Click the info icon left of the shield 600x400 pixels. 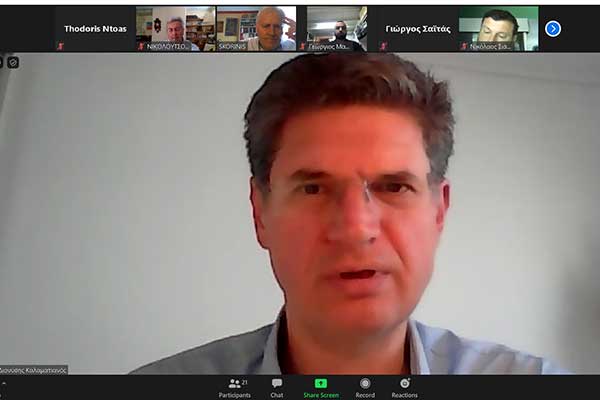click(x=1, y=62)
